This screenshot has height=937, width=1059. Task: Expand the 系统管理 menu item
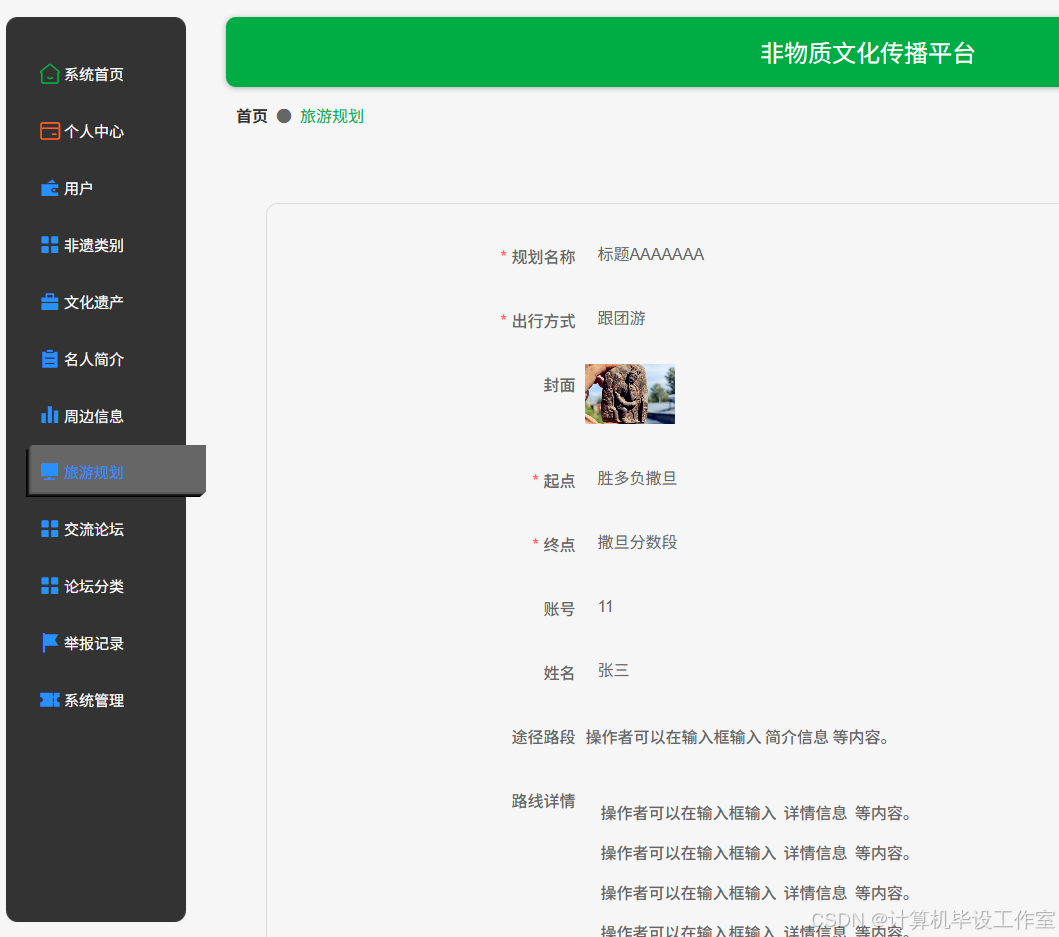(x=96, y=700)
